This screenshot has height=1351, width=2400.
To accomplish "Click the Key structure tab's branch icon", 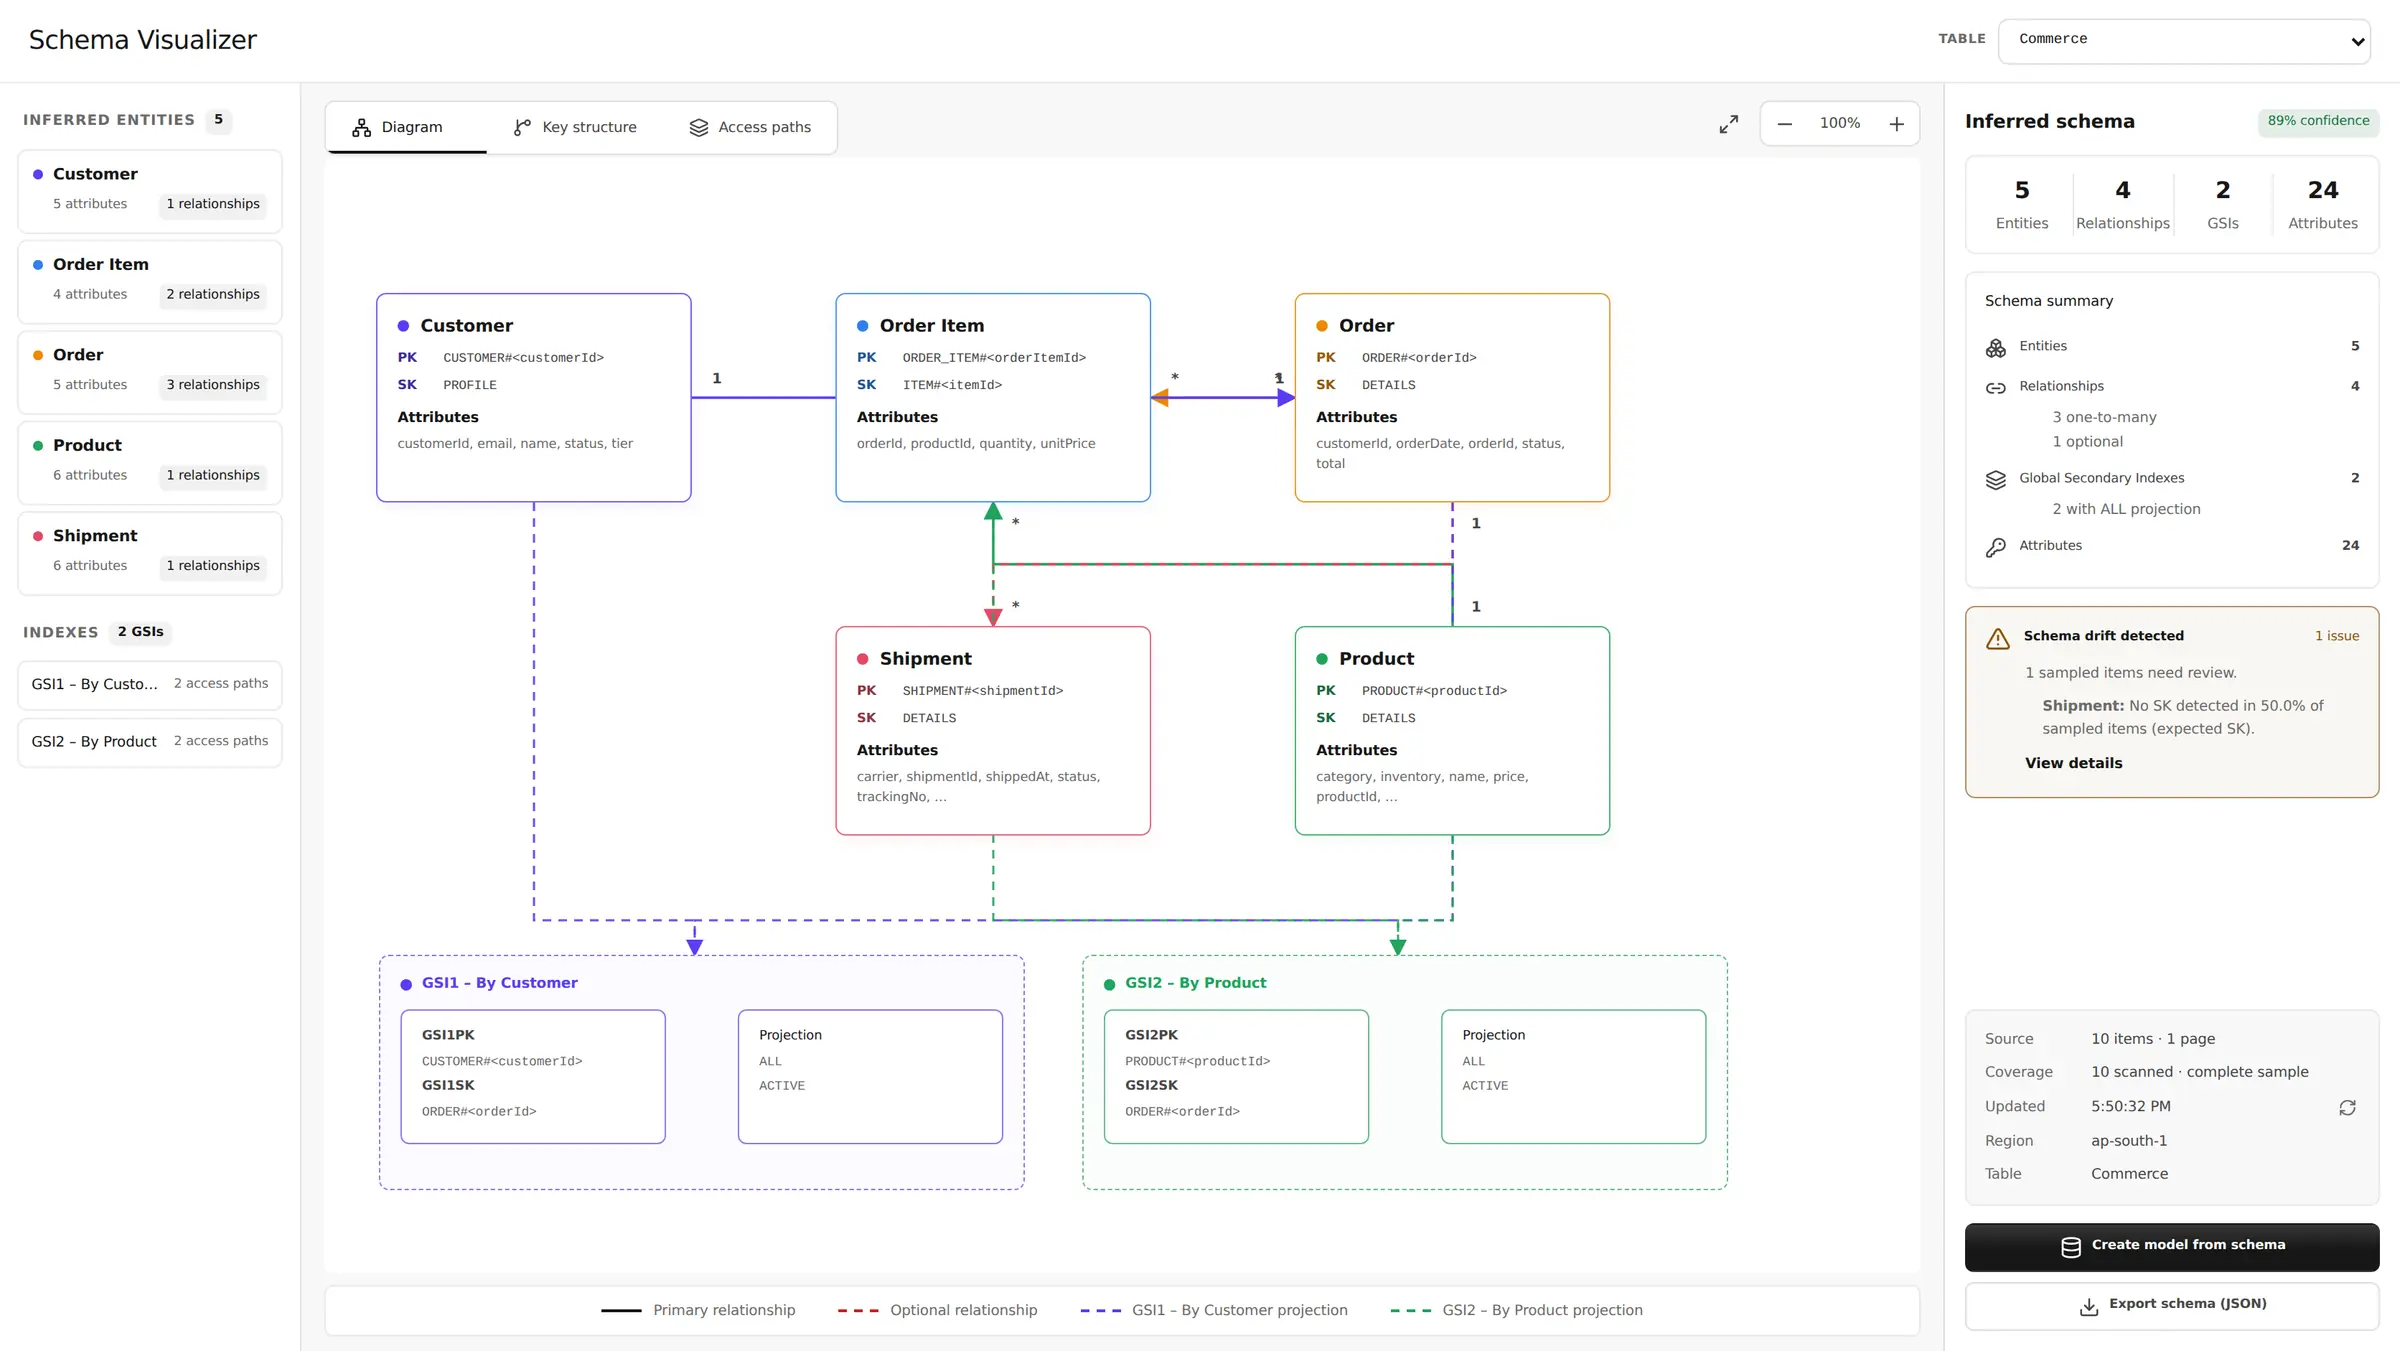I will [522, 127].
